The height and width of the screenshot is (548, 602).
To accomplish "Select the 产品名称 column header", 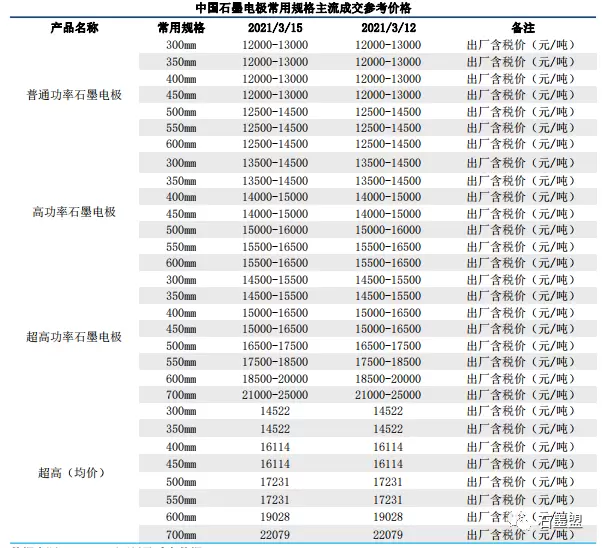I will (74, 28).
